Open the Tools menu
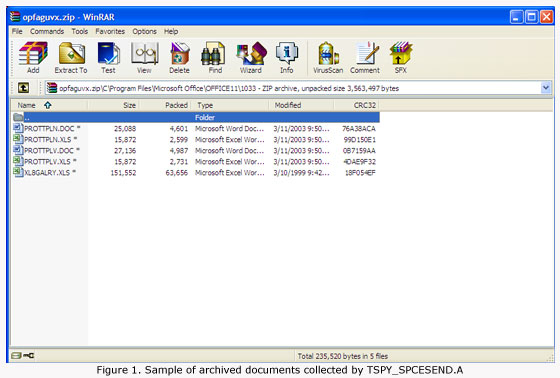Image resolution: width=560 pixels, height=378 pixels. click(79, 31)
